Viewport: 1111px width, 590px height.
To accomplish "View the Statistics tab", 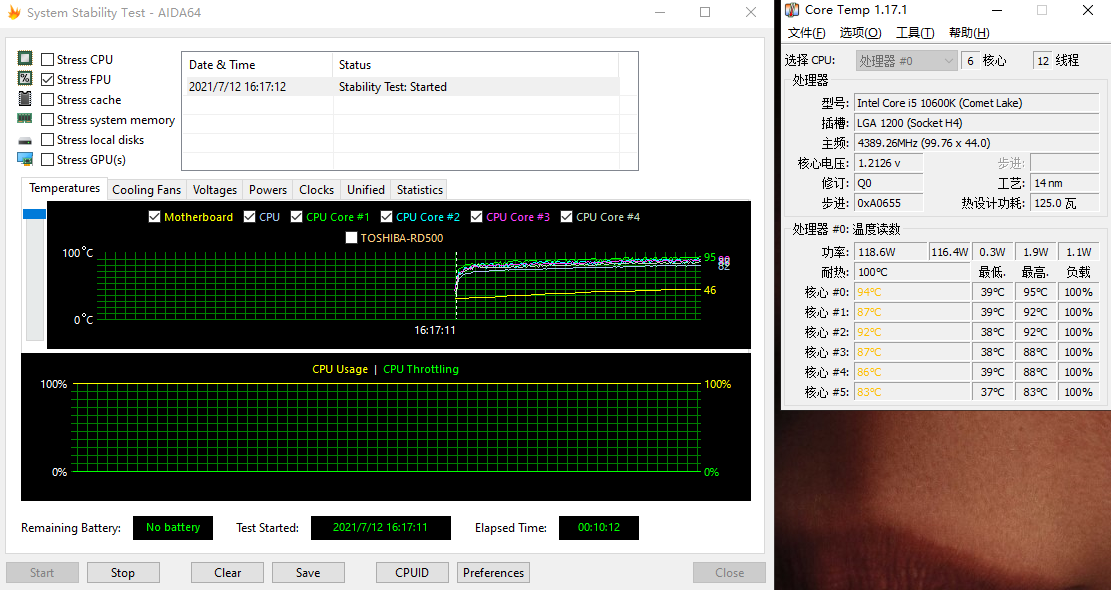I will (419, 190).
